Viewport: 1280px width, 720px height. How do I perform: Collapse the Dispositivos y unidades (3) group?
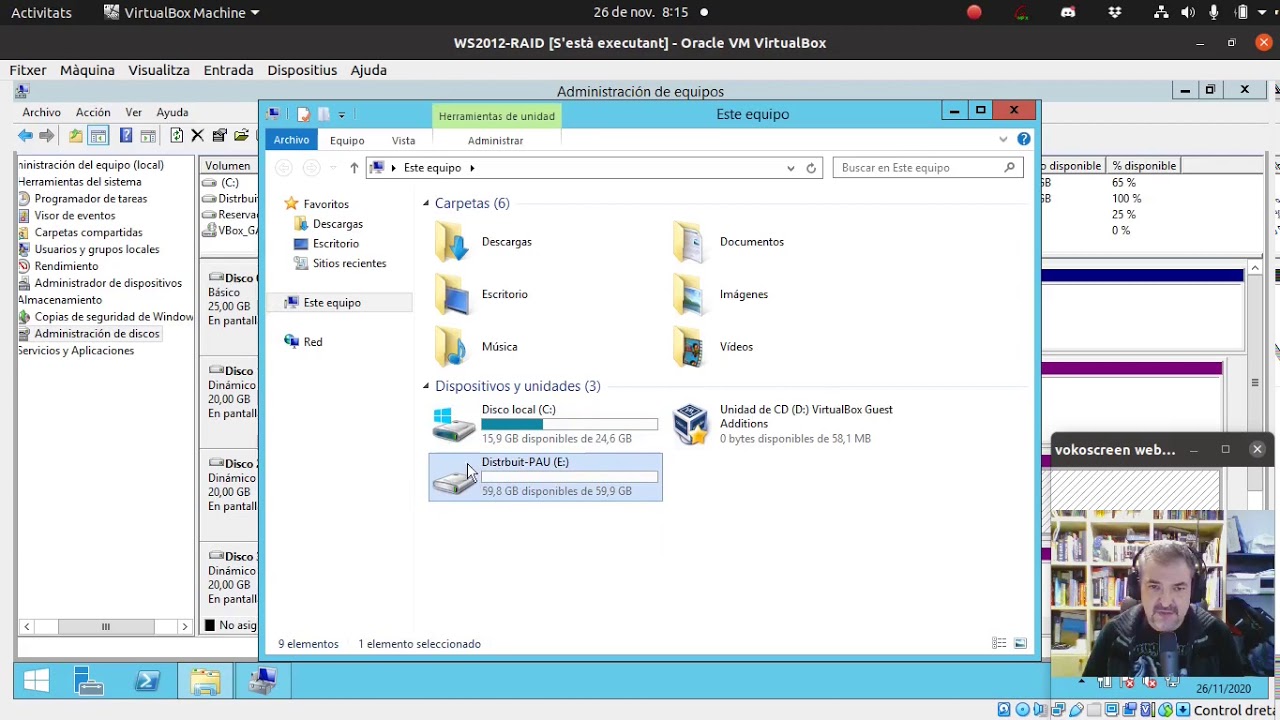426,386
